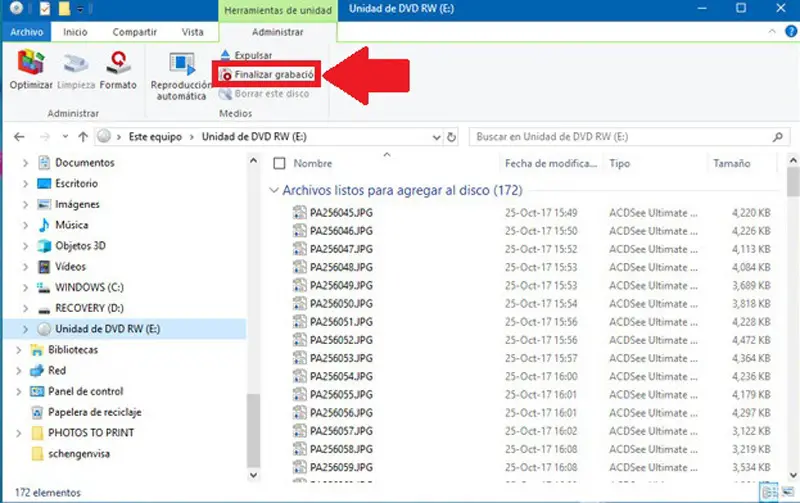Click the file list scrollbar down arrow
800x503 pixels.
(x=793, y=475)
